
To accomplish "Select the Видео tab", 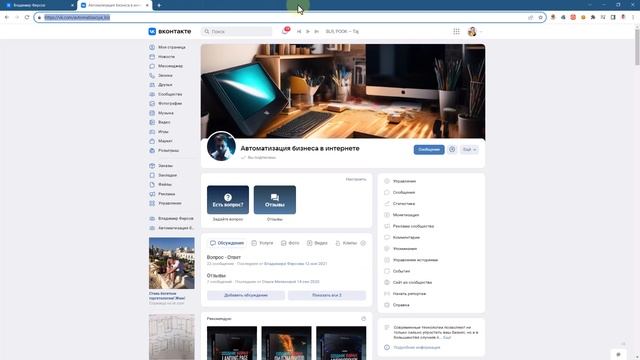I will 317,243.
